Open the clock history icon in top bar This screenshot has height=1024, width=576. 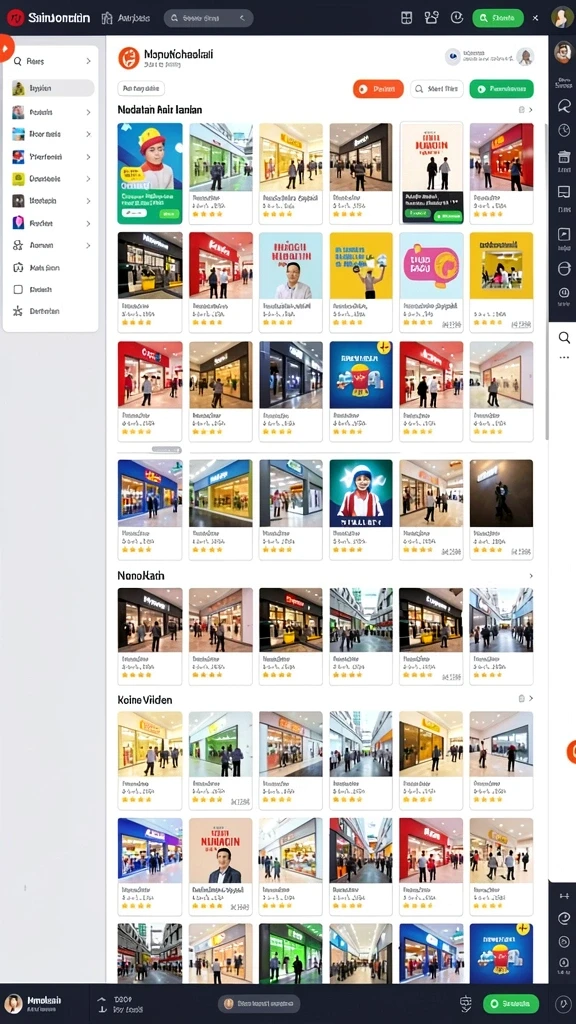point(457,18)
